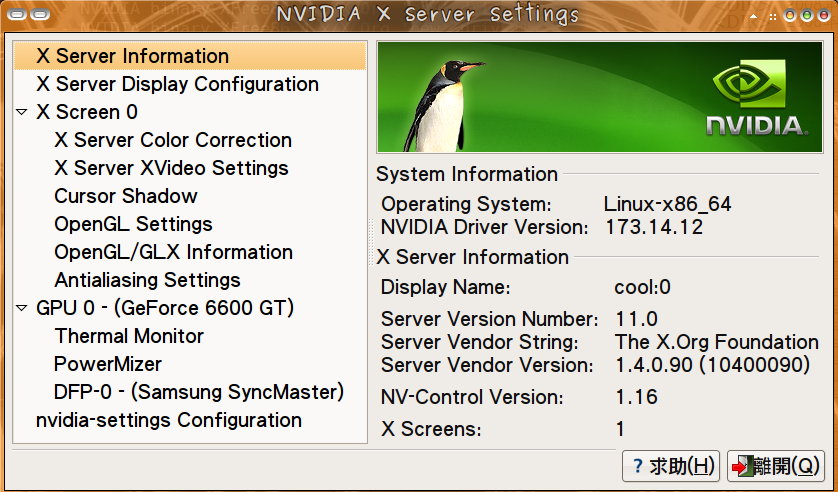Click the 'System Information' section heading
The image size is (838, 492).
467,175
